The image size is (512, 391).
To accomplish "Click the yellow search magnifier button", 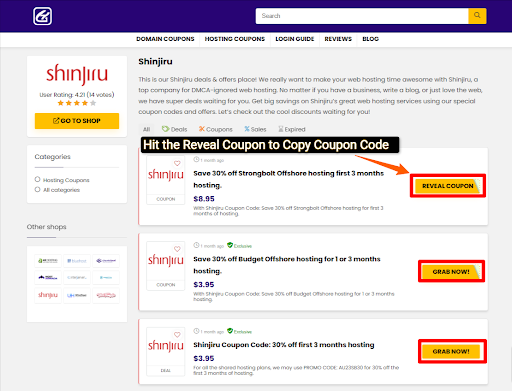I will 477,16.
